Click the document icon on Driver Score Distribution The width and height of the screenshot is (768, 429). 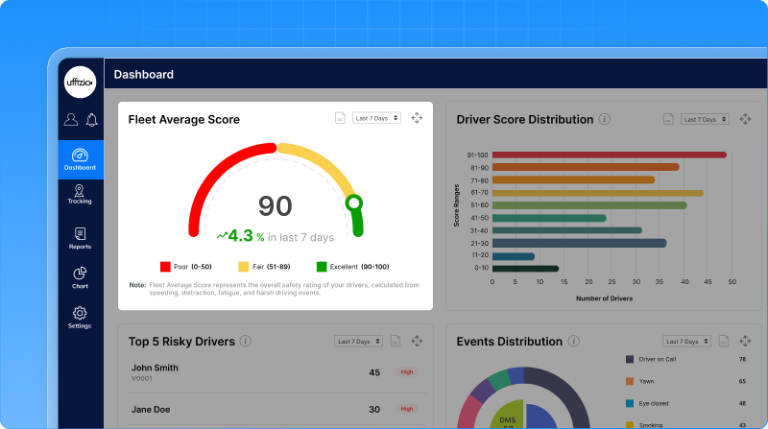click(x=668, y=119)
